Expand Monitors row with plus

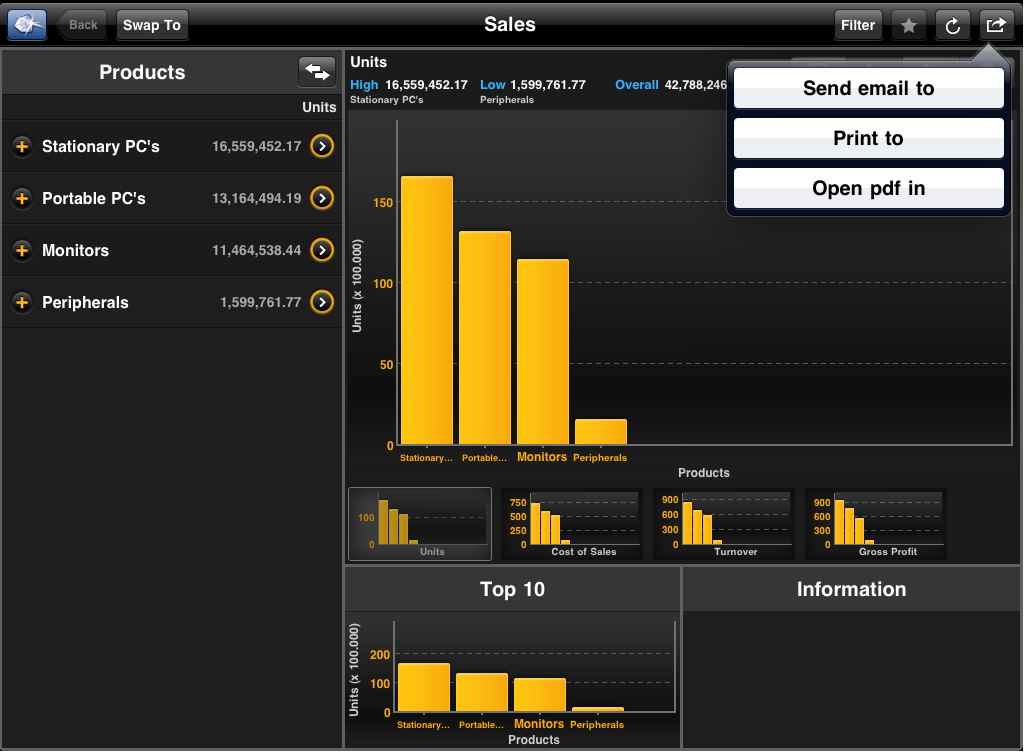tap(22, 251)
